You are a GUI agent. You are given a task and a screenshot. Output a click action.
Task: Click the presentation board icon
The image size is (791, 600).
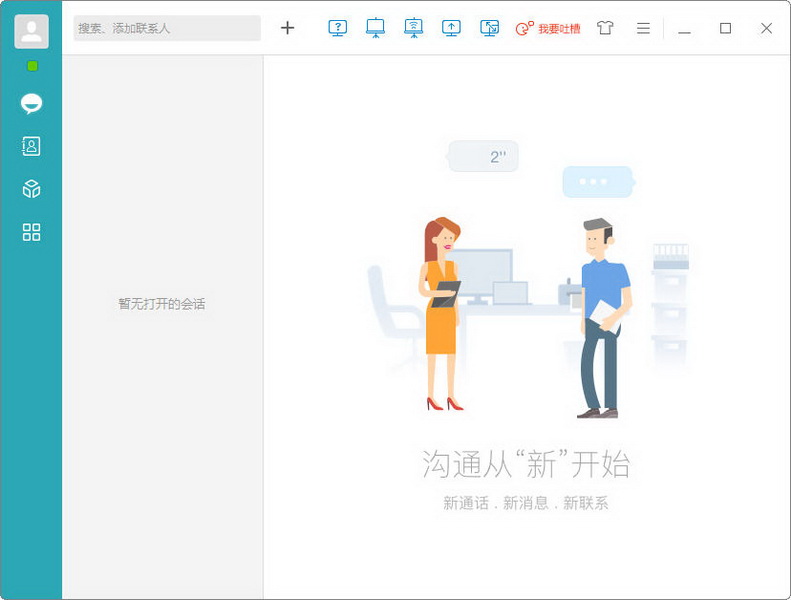click(375, 28)
